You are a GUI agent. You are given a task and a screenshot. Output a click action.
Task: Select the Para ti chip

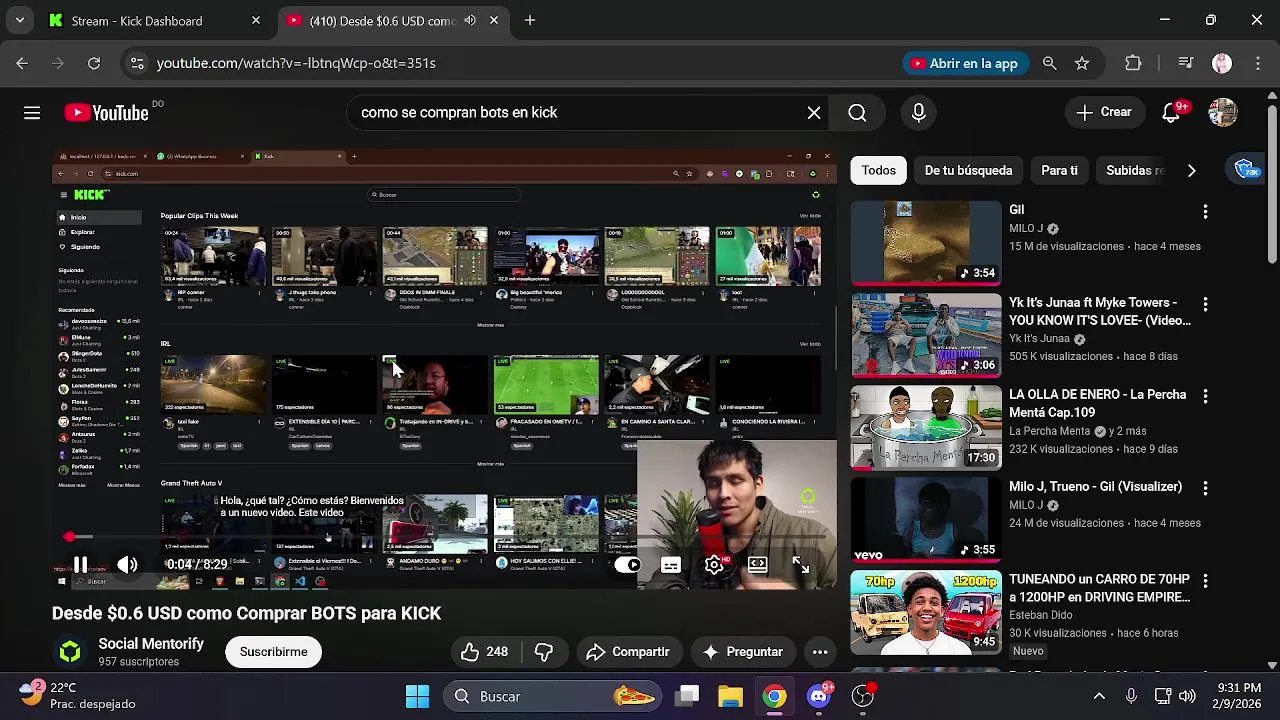pyautogui.click(x=1059, y=170)
